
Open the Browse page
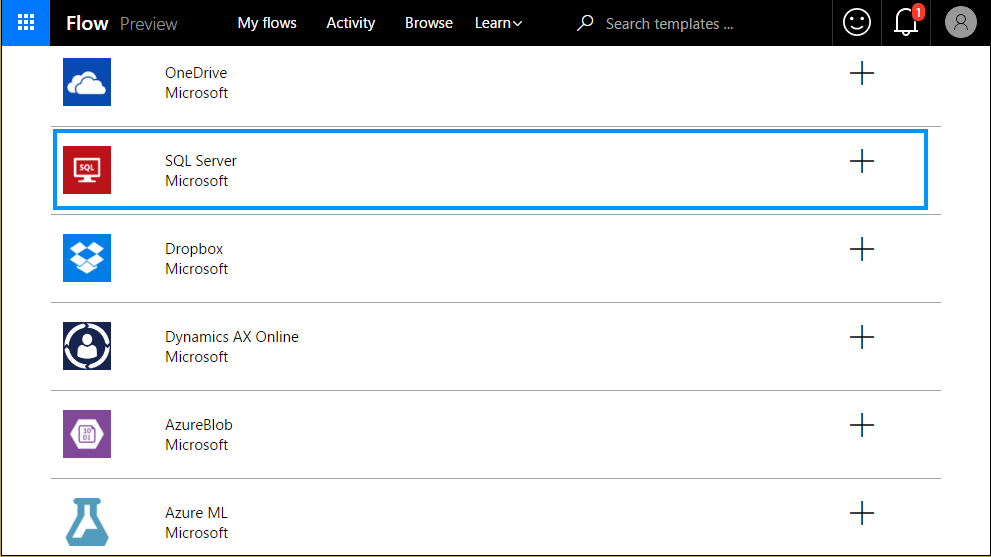tap(429, 23)
